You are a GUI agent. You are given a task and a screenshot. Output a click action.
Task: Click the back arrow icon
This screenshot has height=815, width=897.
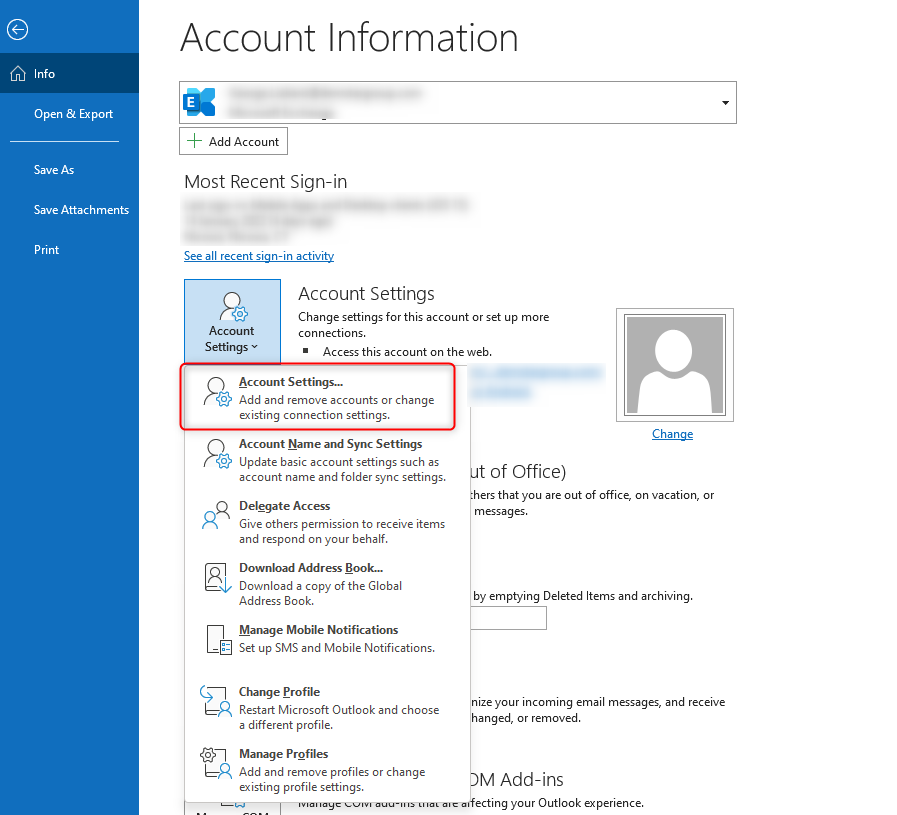(17, 30)
